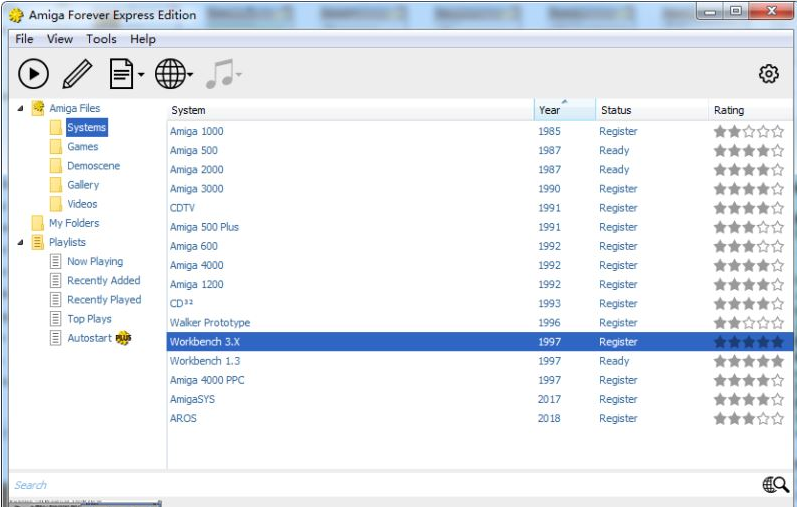Click the globe Web icon
The width and height of the screenshot is (797, 507).
point(170,74)
